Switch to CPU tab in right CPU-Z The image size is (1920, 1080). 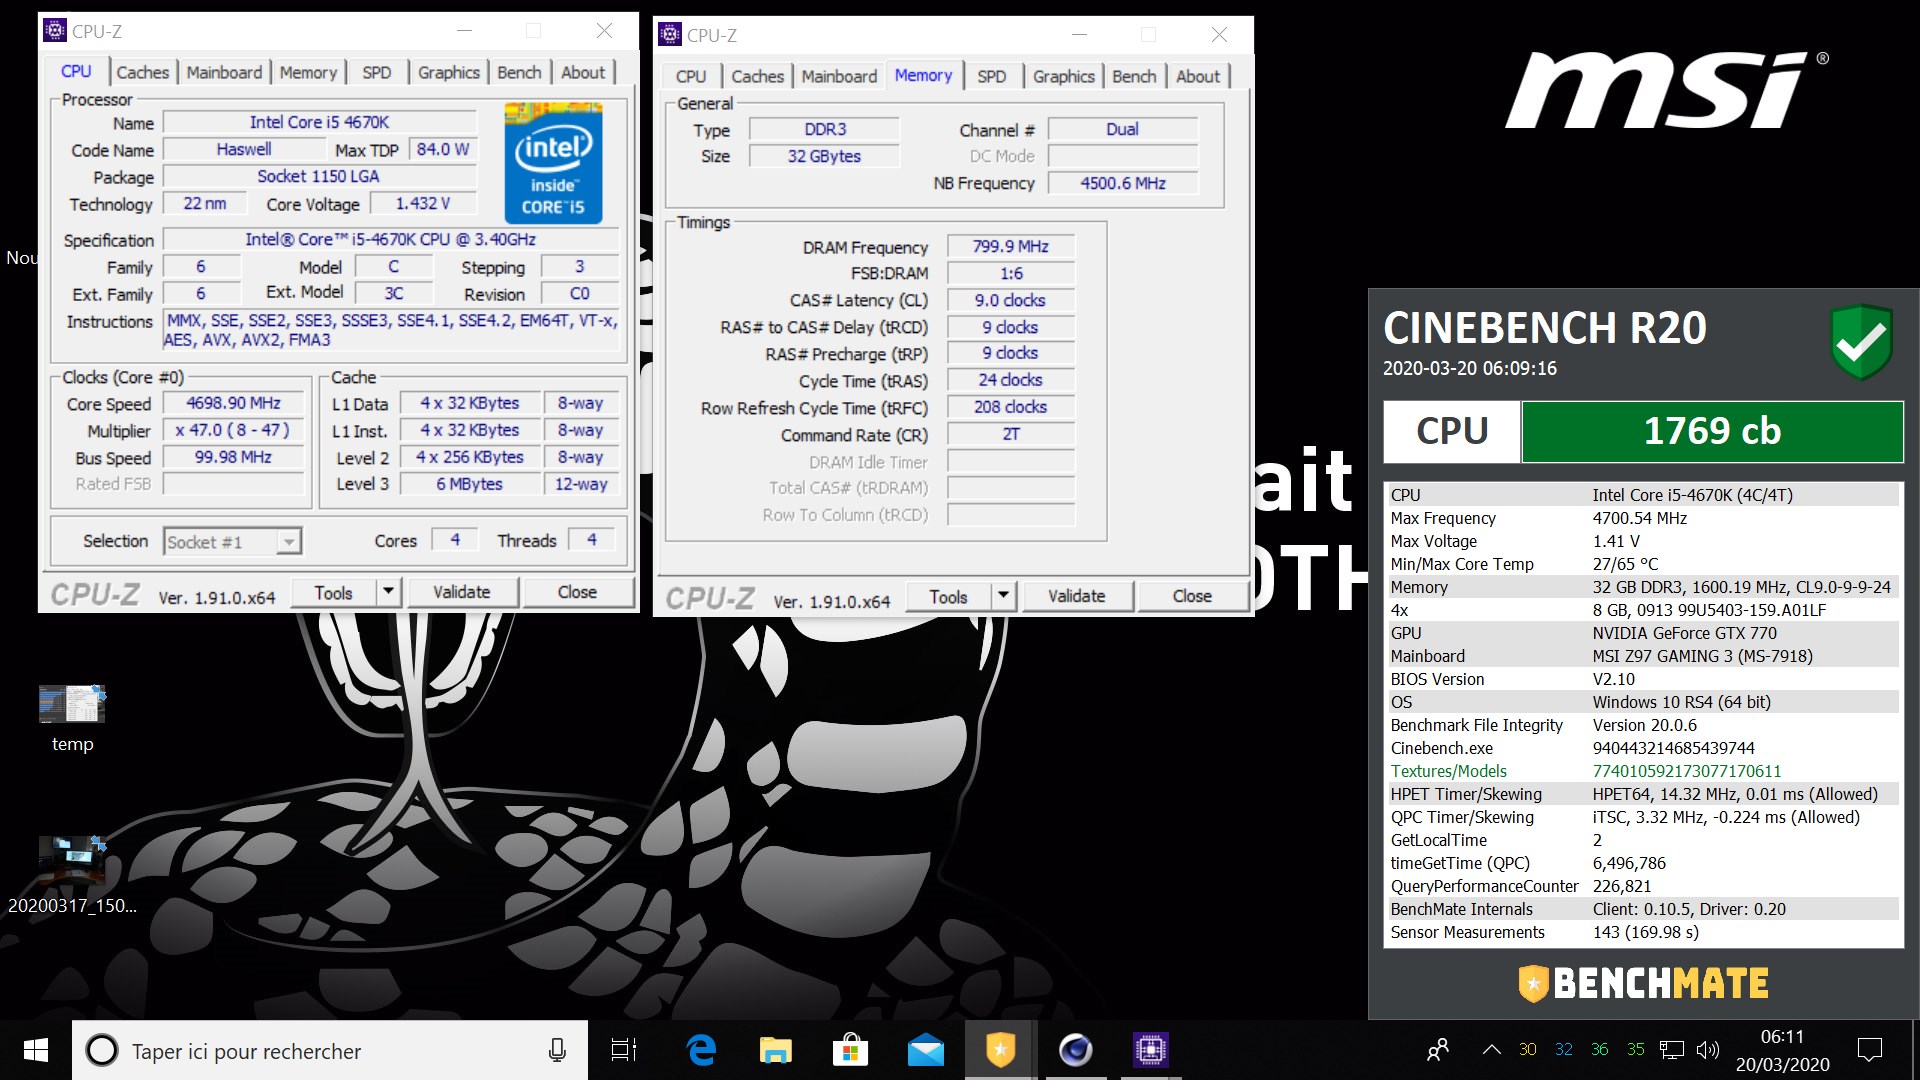click(x=691, y=76)
